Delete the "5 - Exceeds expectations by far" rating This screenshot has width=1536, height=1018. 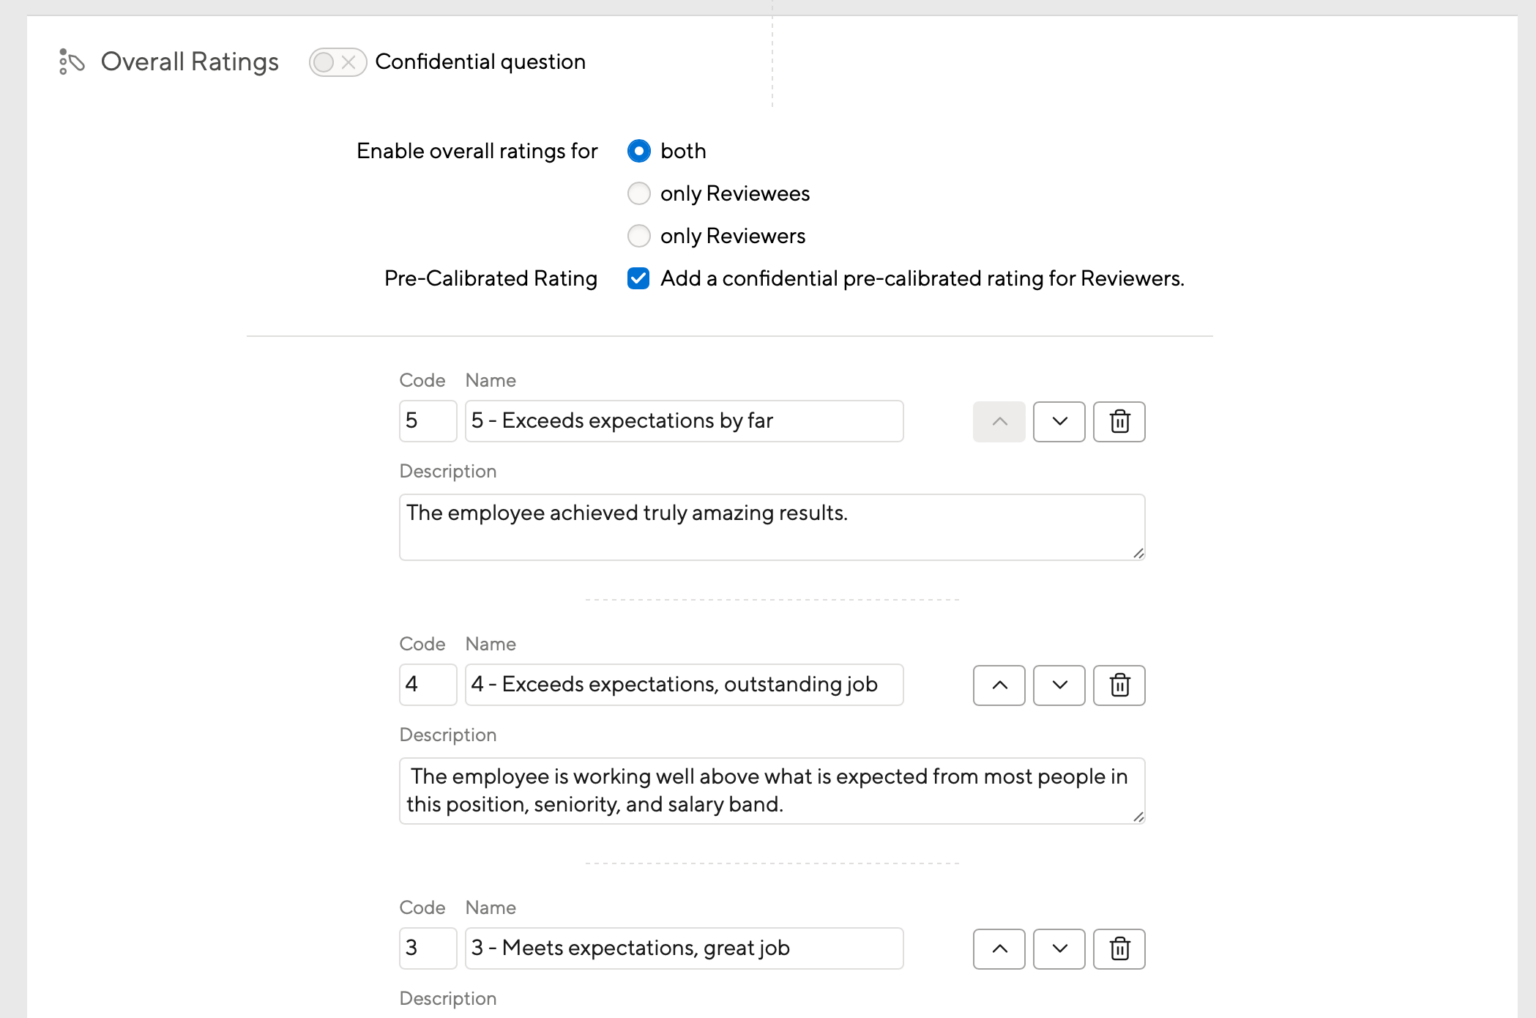pos(1119,421)
